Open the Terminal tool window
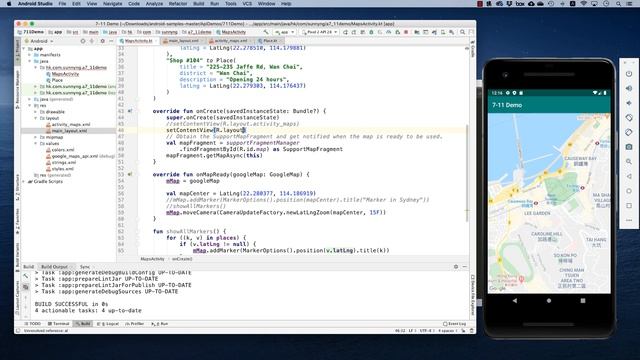The height and width of the screenshot is (360, 640). click(x=59, y=324)
